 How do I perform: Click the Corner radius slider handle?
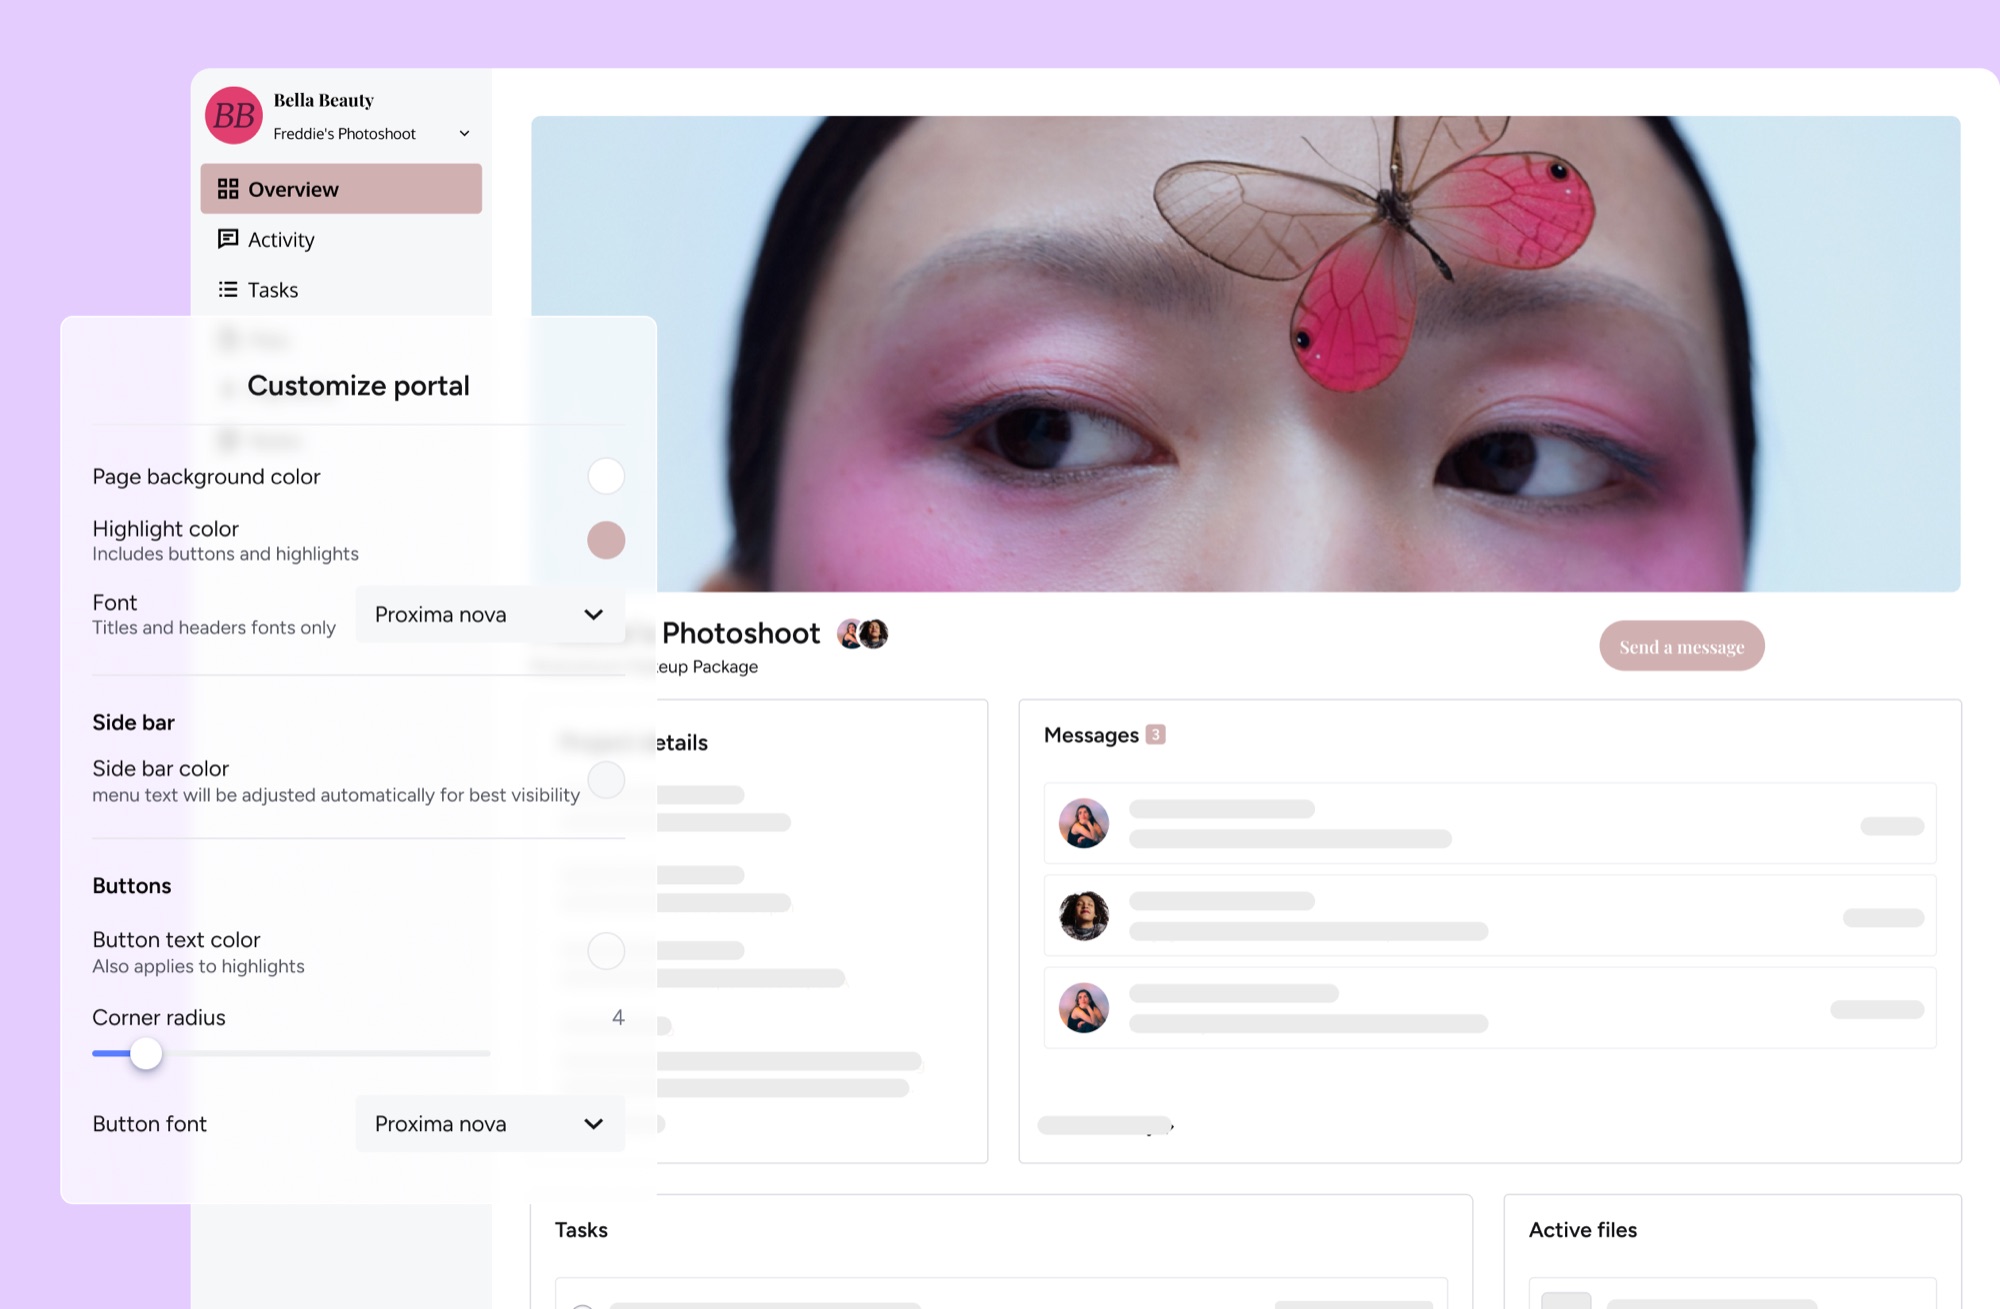[146, 1053]
